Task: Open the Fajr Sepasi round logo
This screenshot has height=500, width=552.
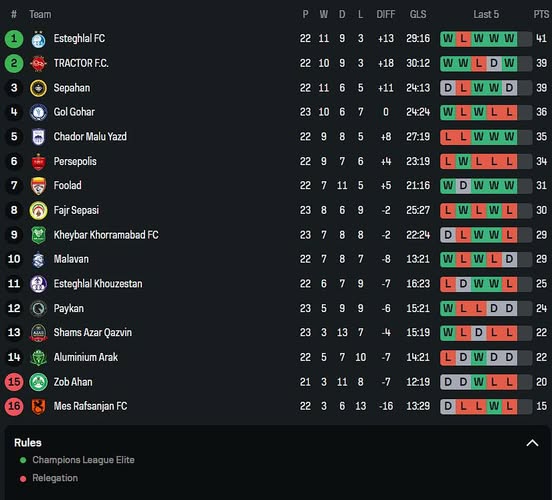Action: pyautogui.click(x=38, y=211)
